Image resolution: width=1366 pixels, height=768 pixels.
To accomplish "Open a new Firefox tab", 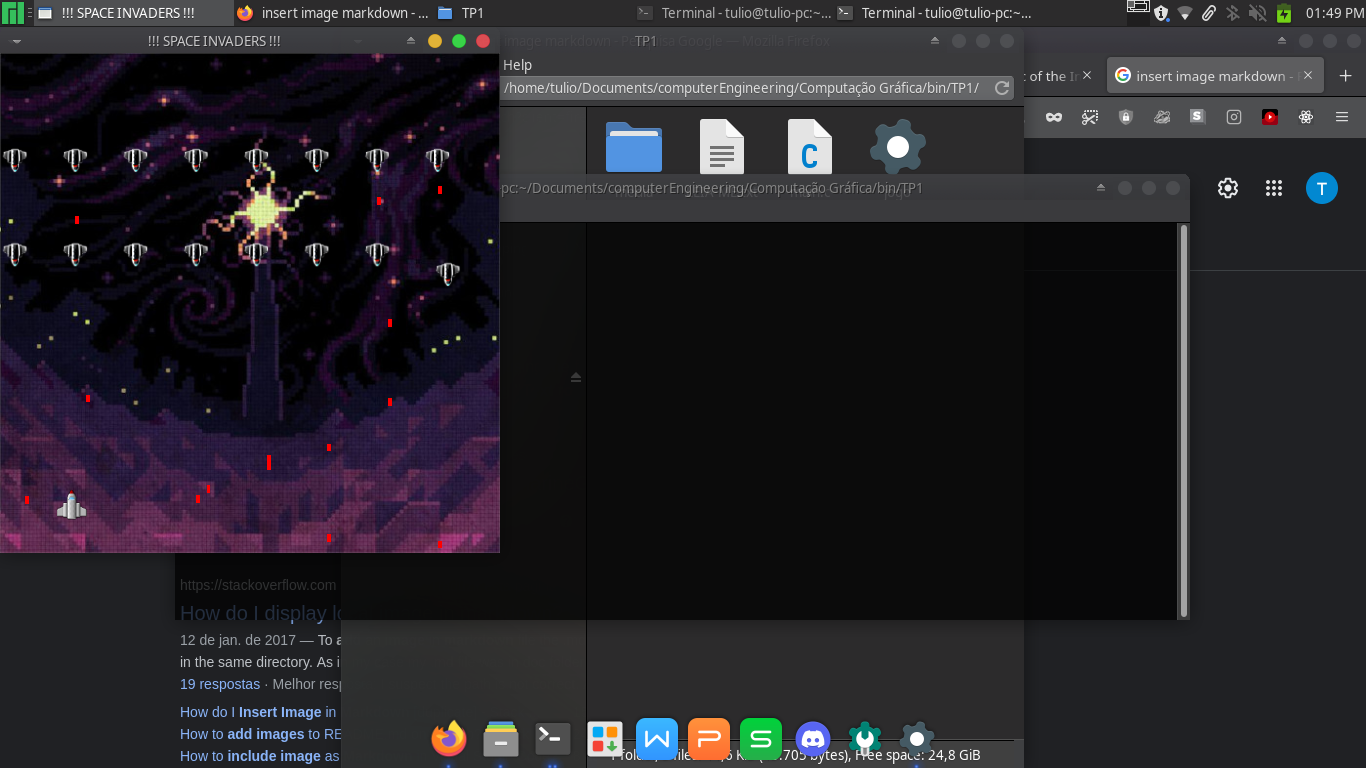I will 1345,76.
